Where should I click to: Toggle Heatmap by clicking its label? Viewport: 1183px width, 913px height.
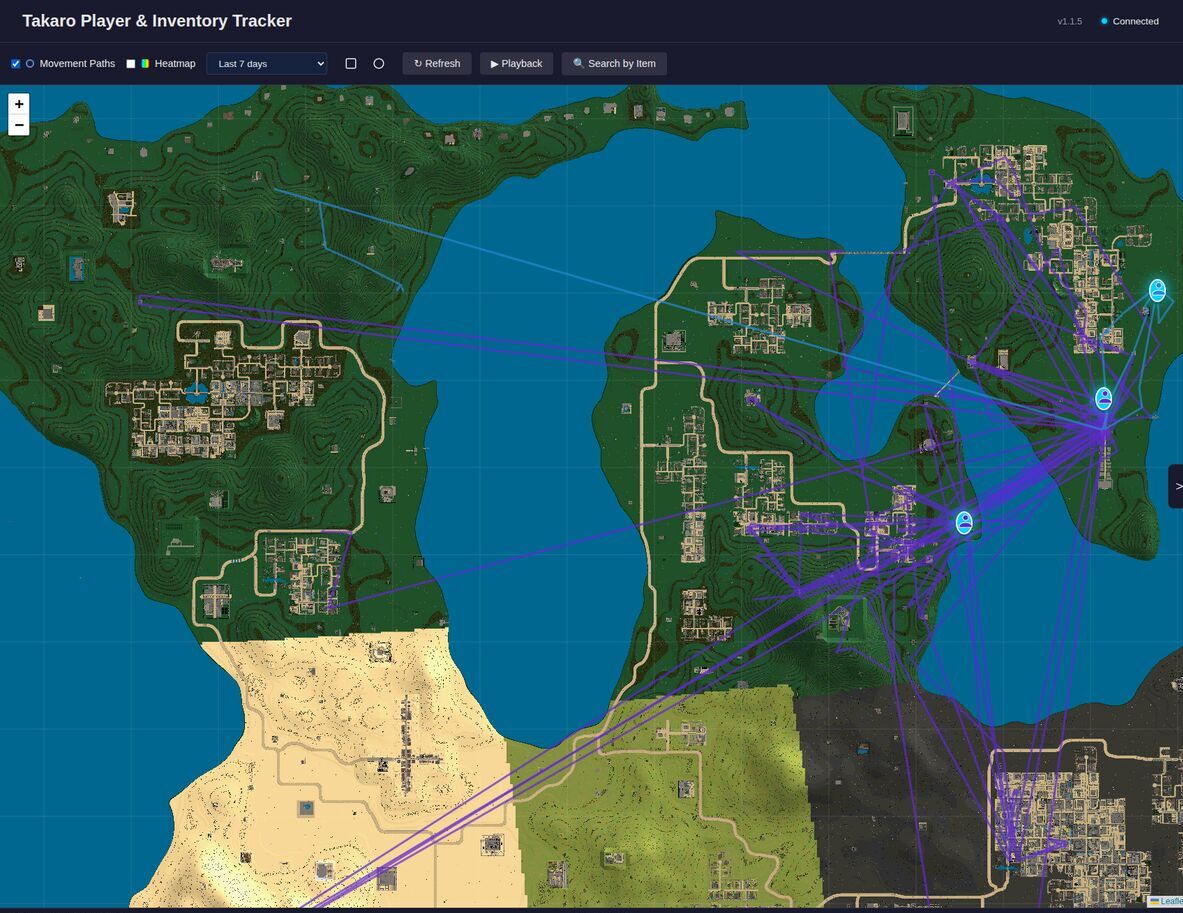point(175,64)
